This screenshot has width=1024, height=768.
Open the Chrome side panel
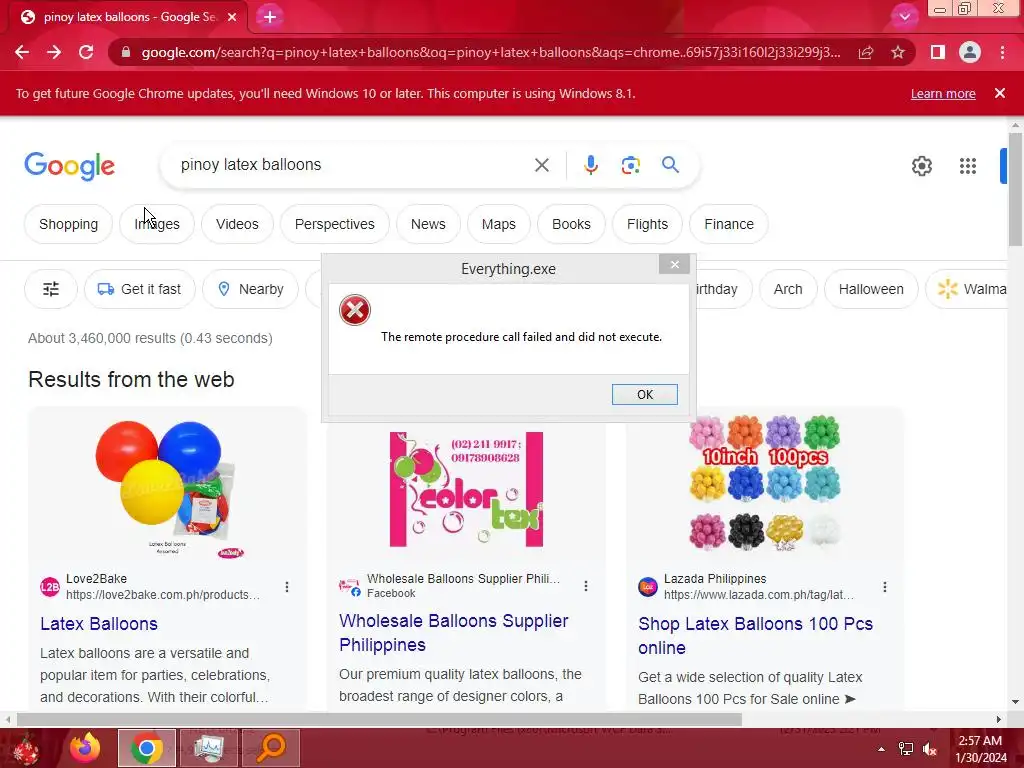(x=937, y=52)
